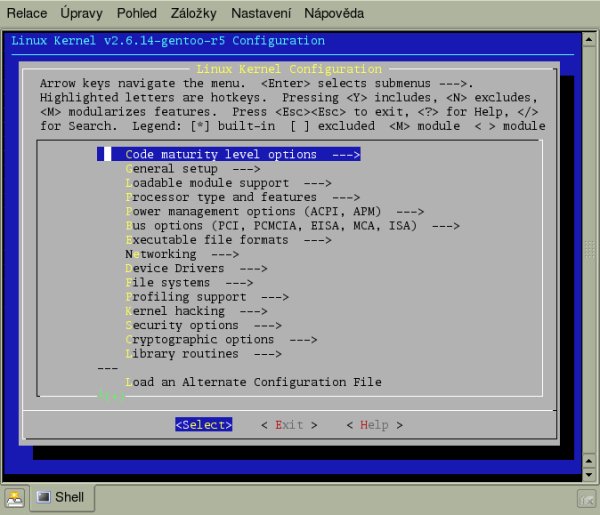Open the Záložky menu
Viewport: 600px width, 515px height.
click(x=193, y=13)
